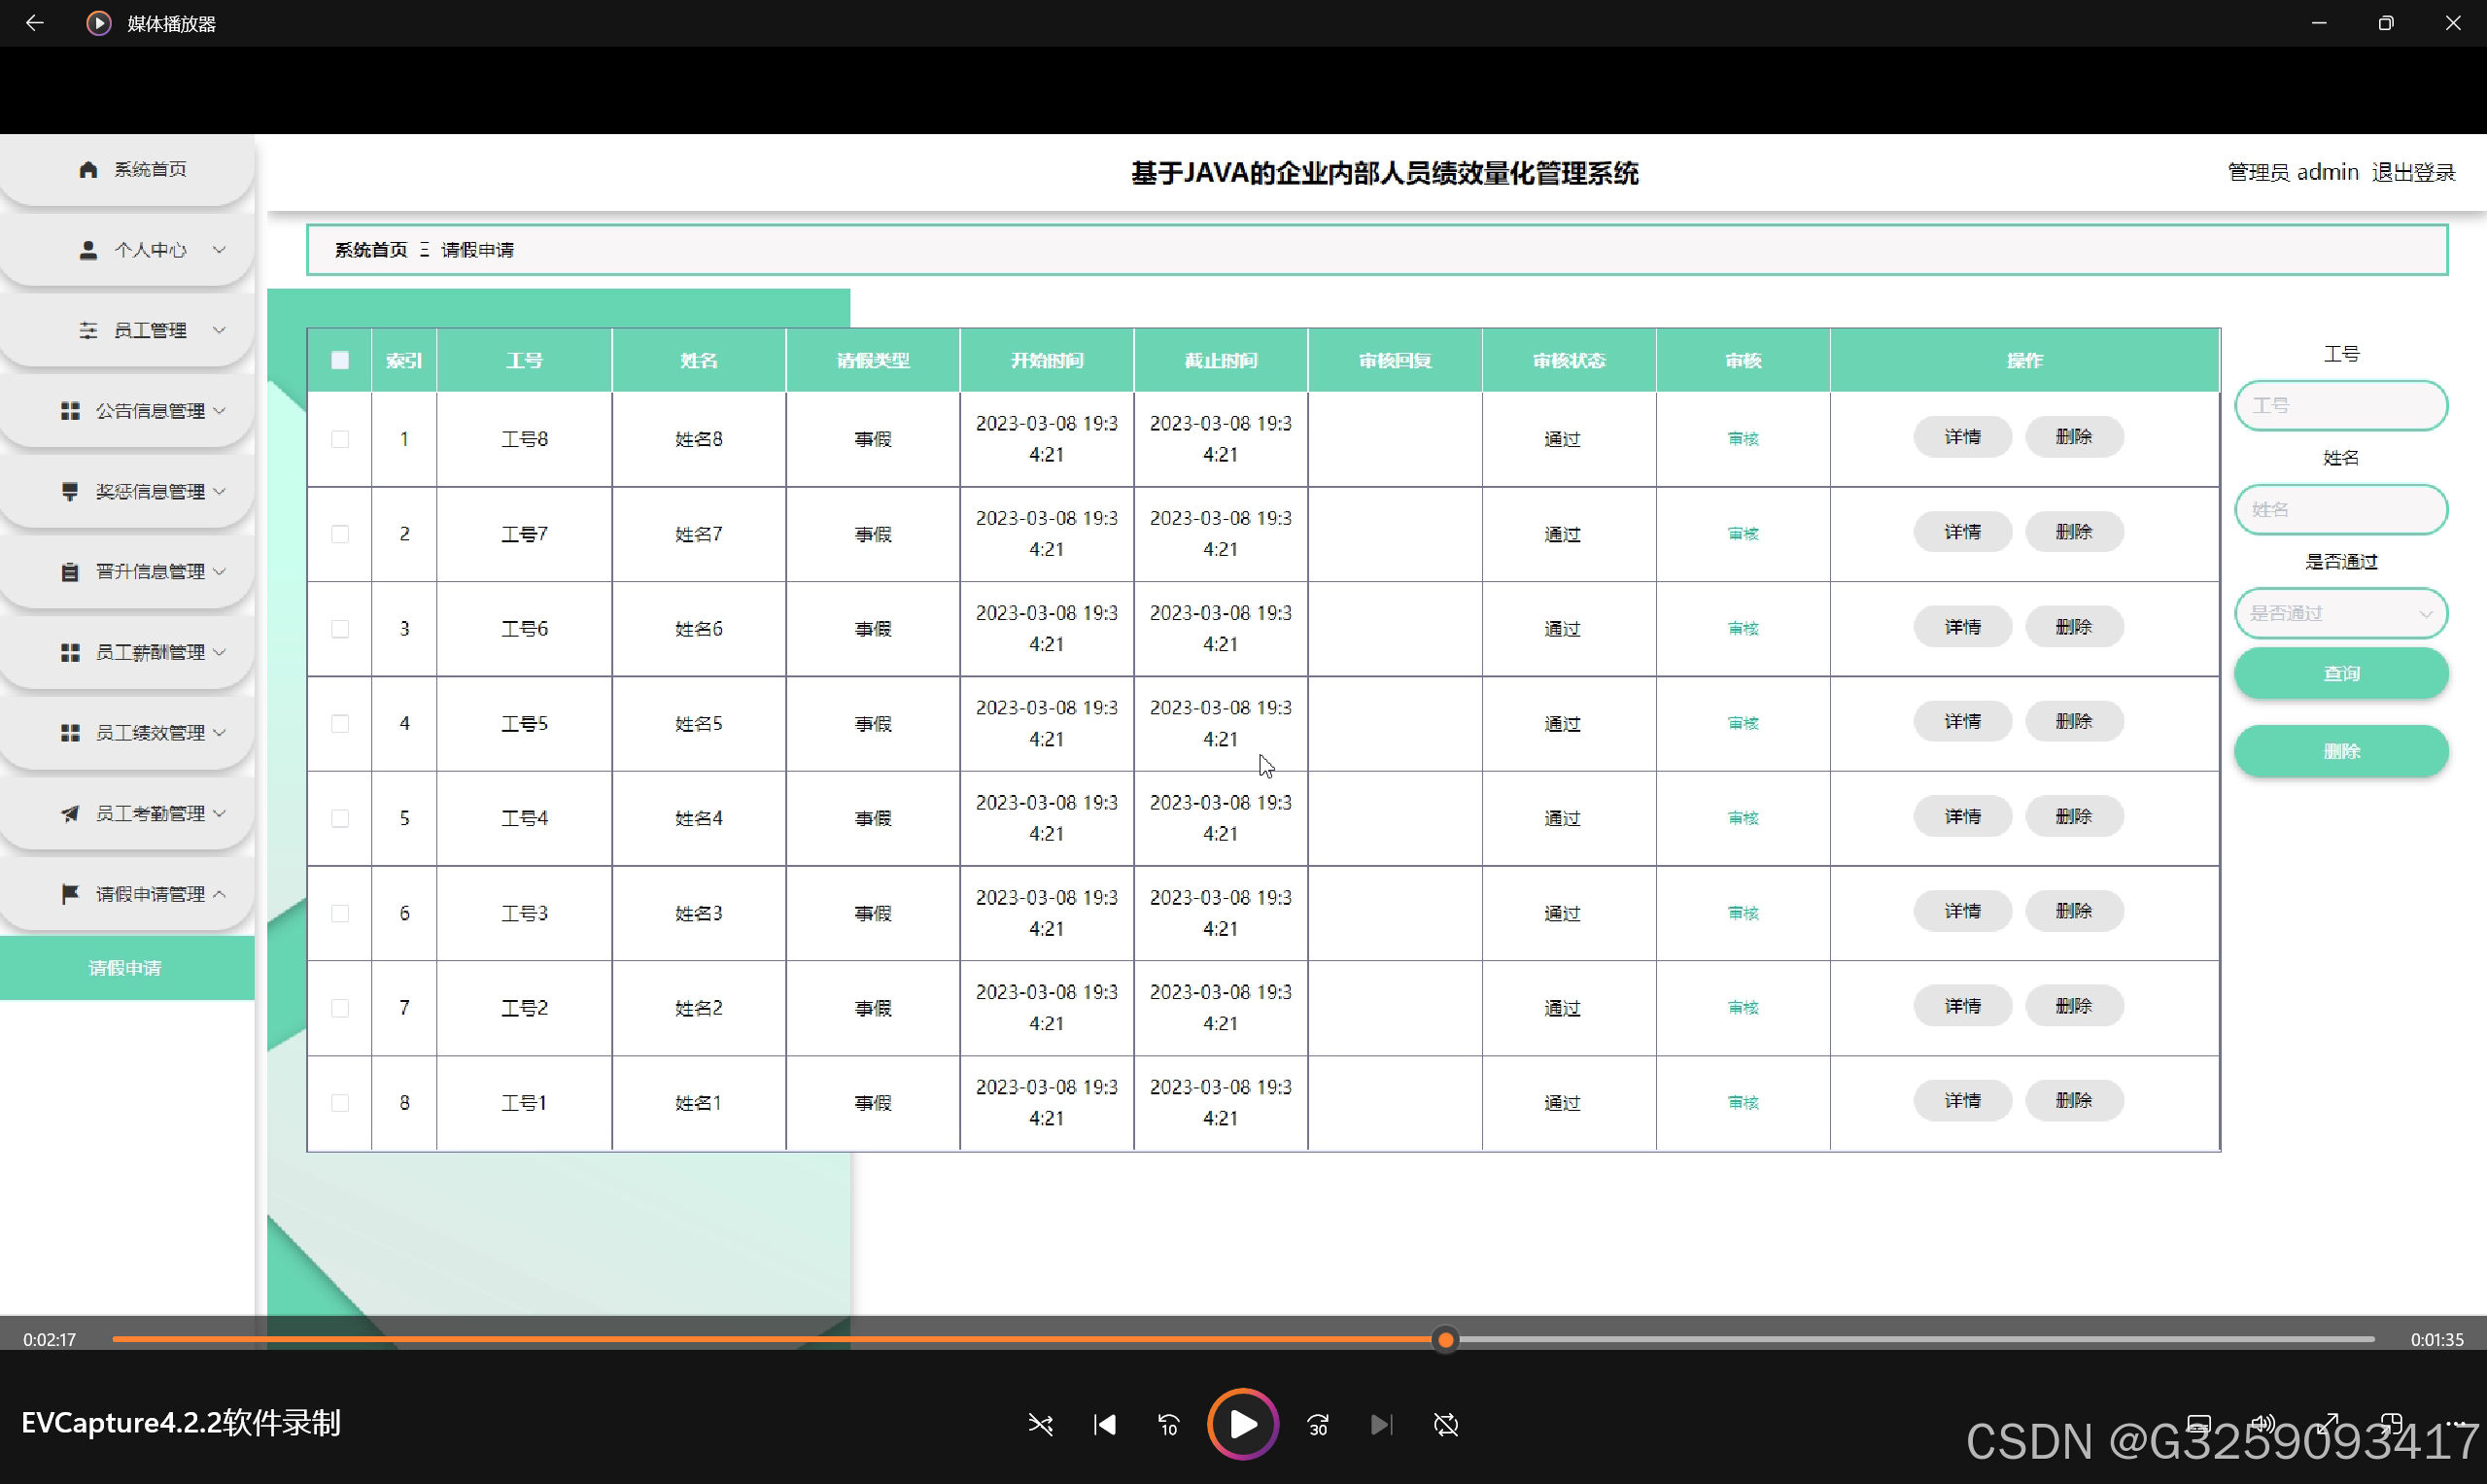This screenshot has width=2487, height=1484.
Task: Go to previous track
Action: (1105, 1424)
